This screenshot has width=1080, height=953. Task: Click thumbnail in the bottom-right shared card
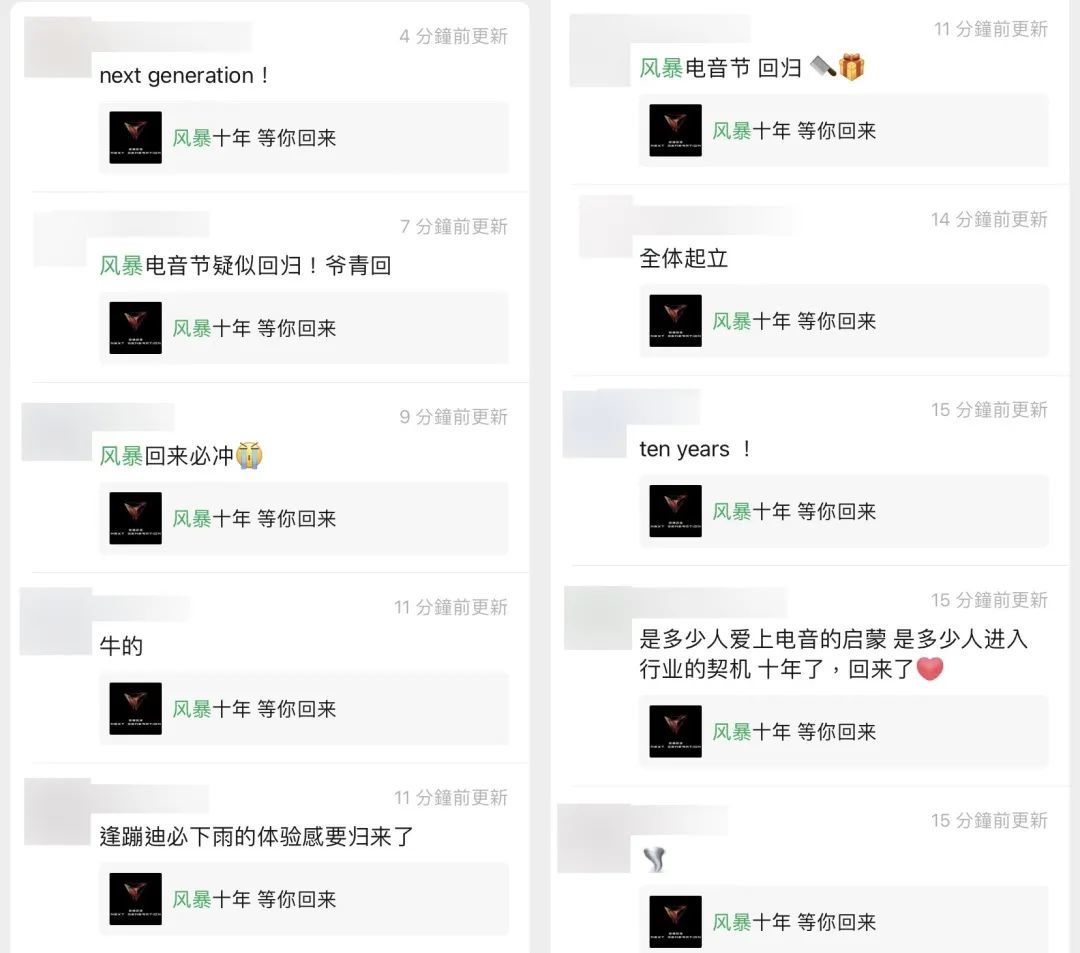[x=676, y=921]
